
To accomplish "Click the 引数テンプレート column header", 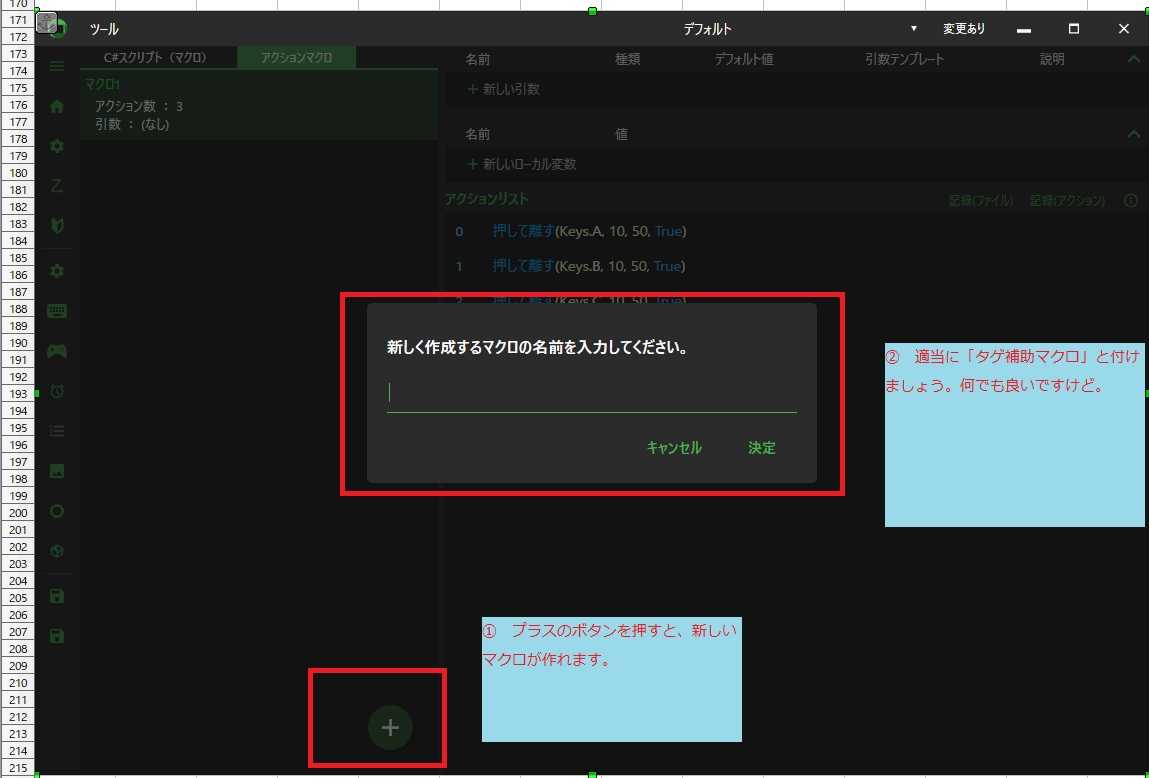I will pos(904,59).
